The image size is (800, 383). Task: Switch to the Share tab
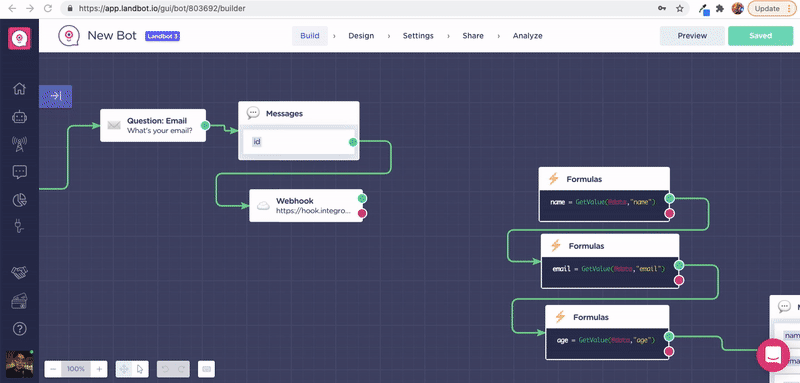(473, 36)
